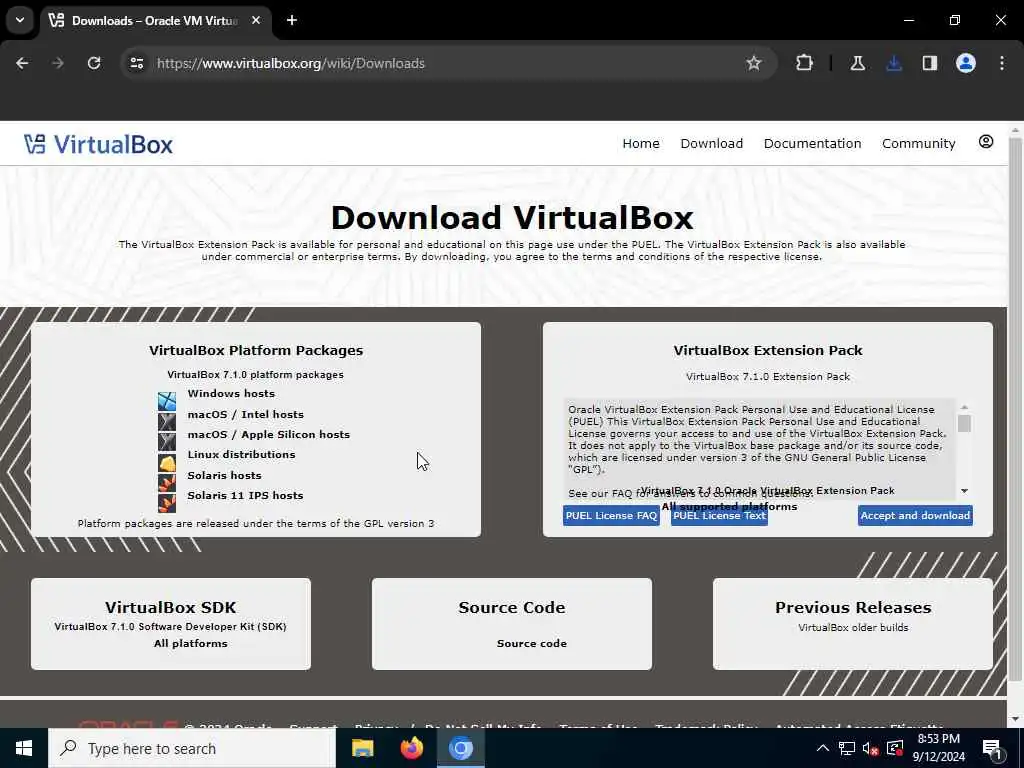Open Chrome Labs flask icon
The height and width of the screenshot is (768, 1024).
[857, 63]
